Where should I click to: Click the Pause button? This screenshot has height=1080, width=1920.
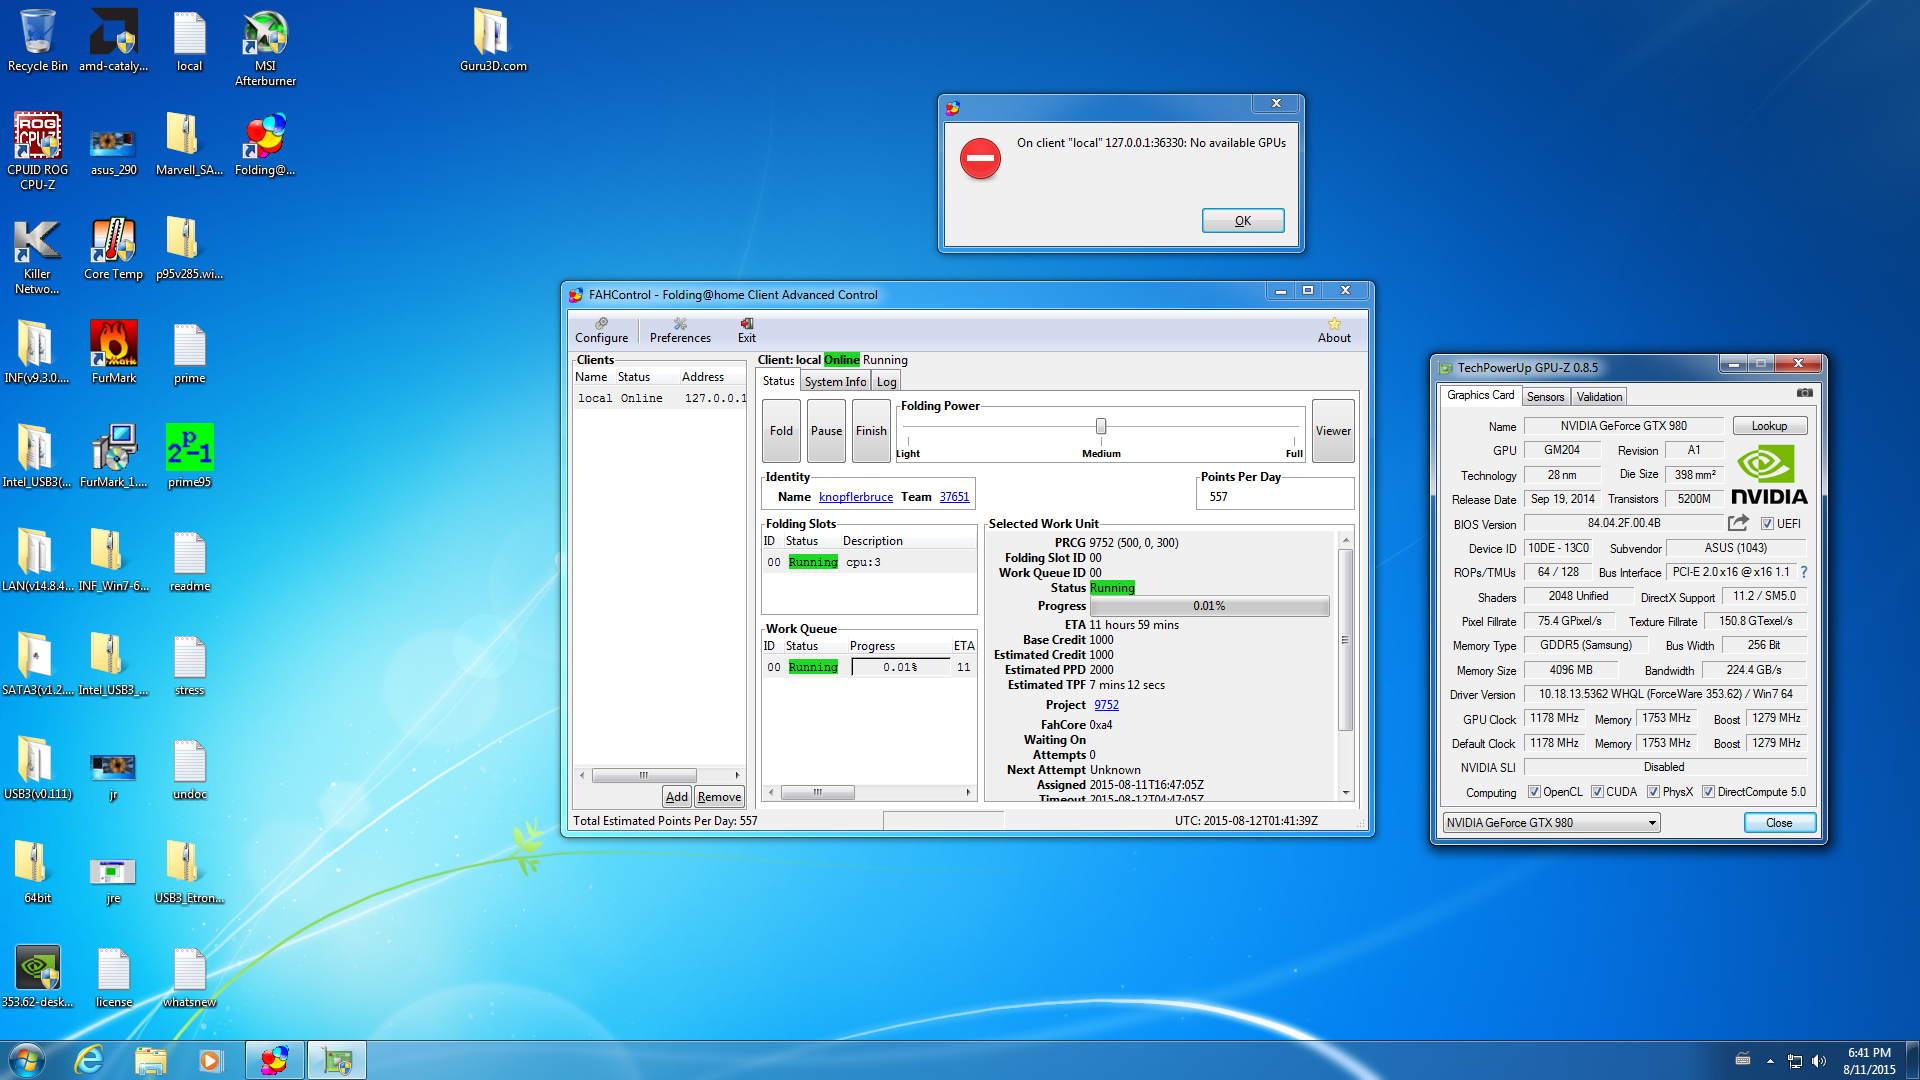pyautogui.click(x=826, y=431)
